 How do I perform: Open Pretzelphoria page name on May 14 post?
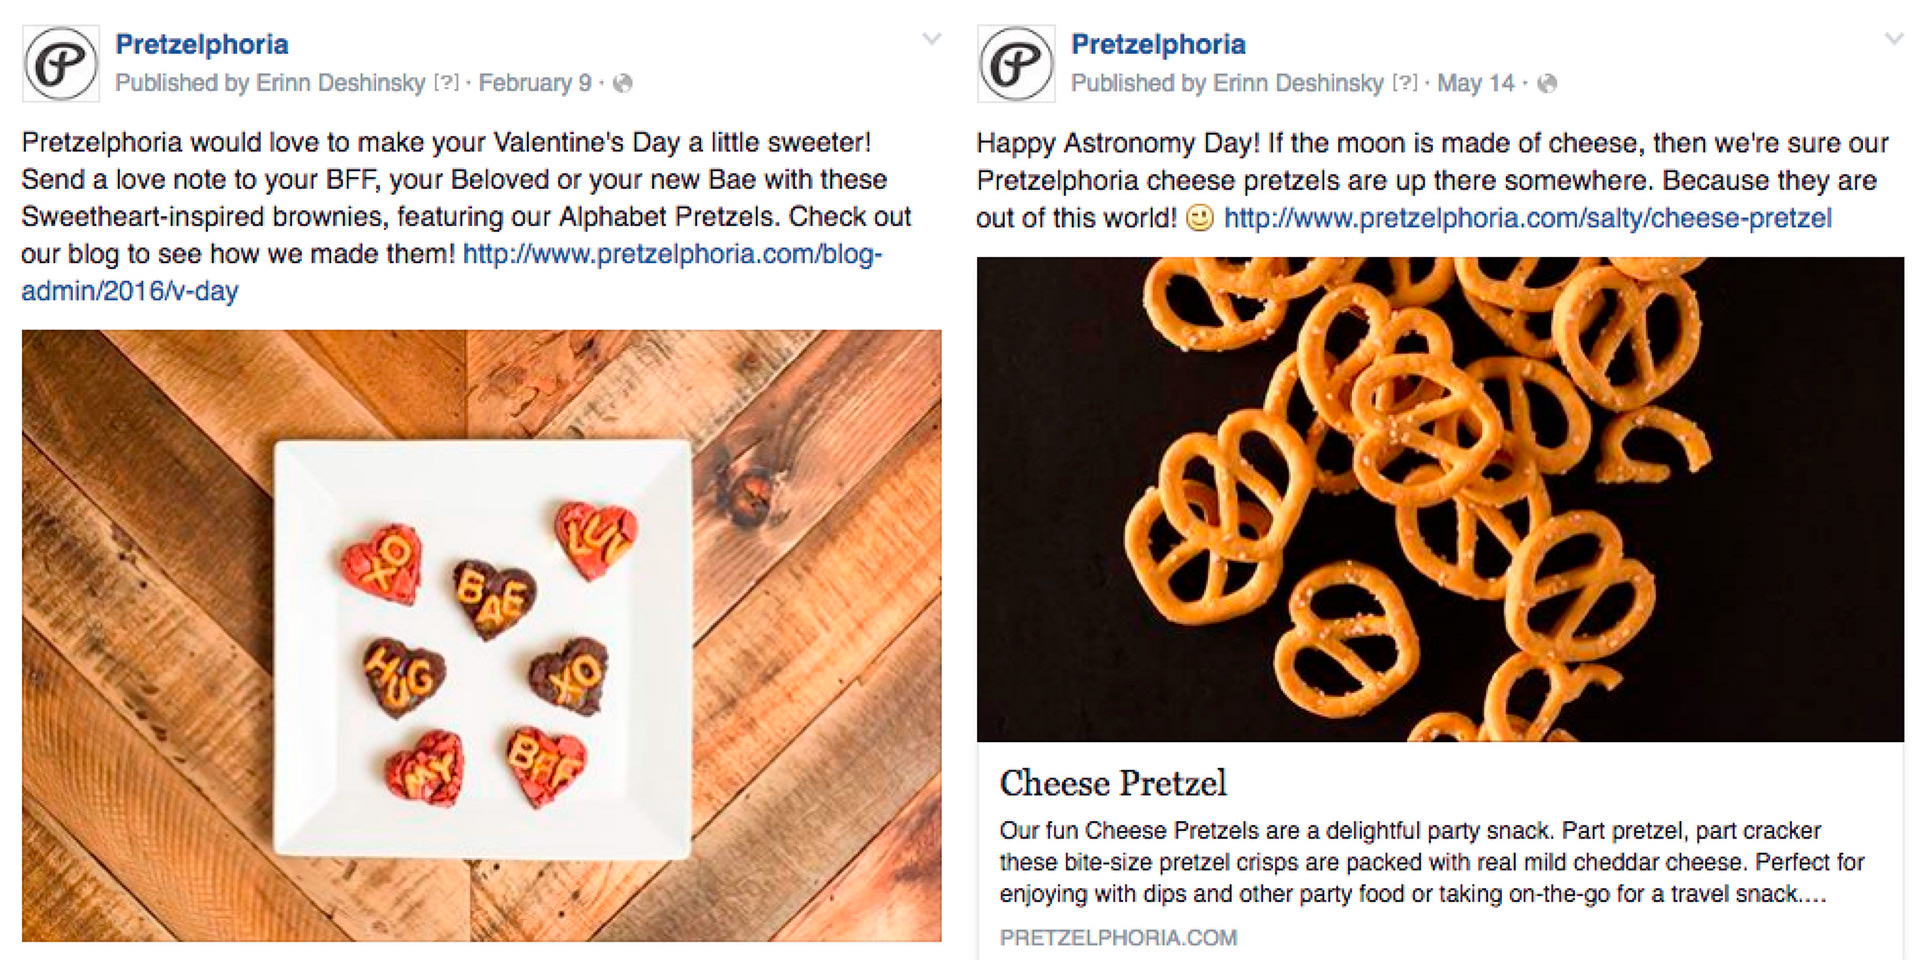(1158, 44)
